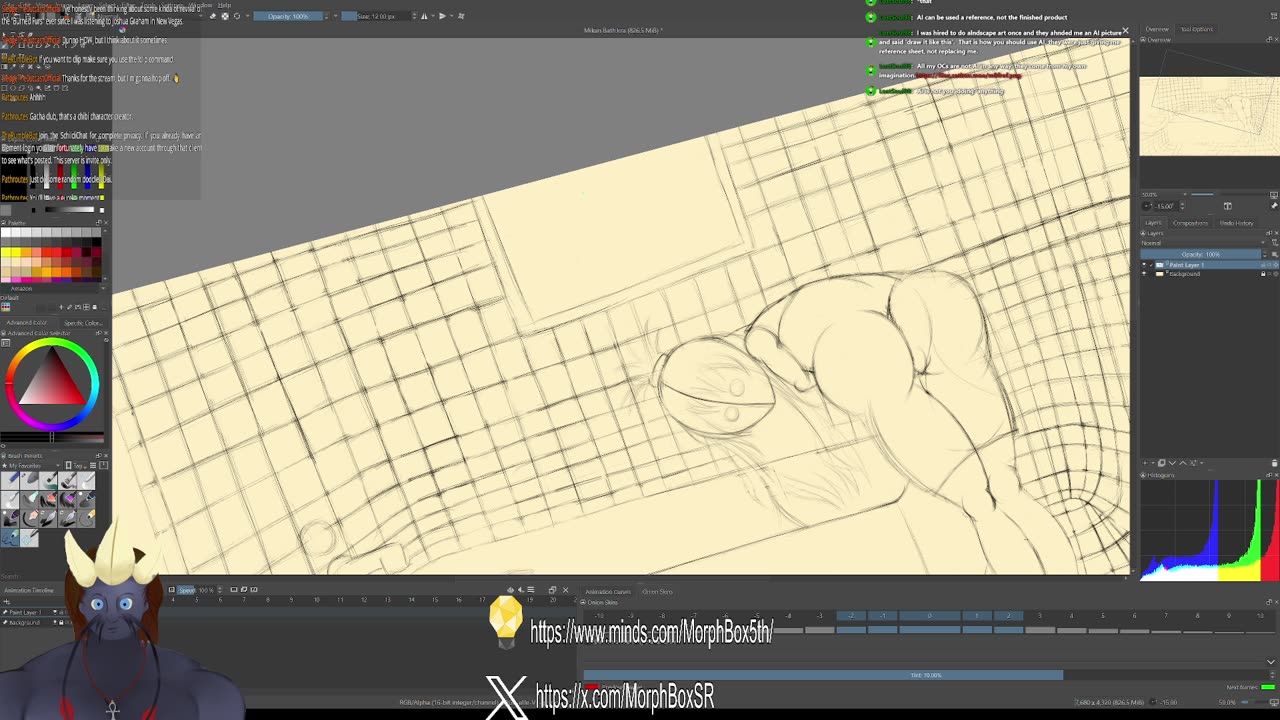This screenshot has height=720, width=1280.
Task: Select the third brush preset in the top row
Action: [48, 481]
